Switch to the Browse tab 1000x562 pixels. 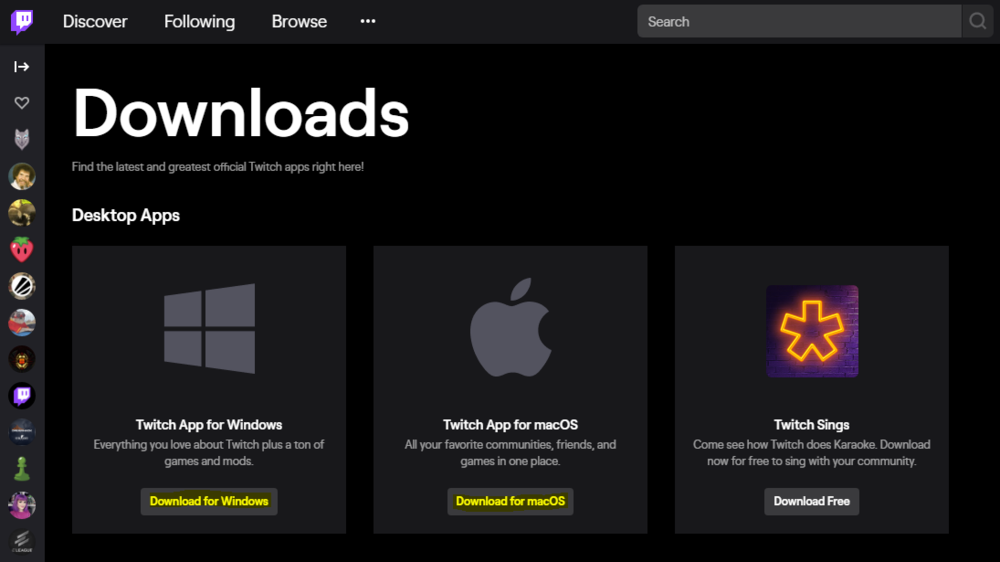click(x=299, y=21)
